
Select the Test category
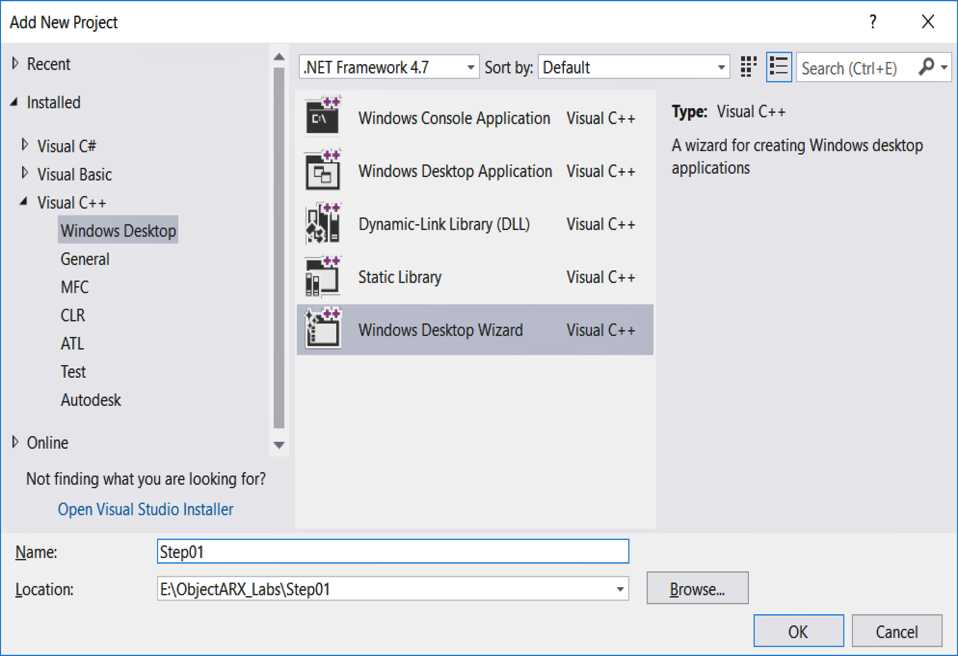pyautogui.click(x=73, y=371)
